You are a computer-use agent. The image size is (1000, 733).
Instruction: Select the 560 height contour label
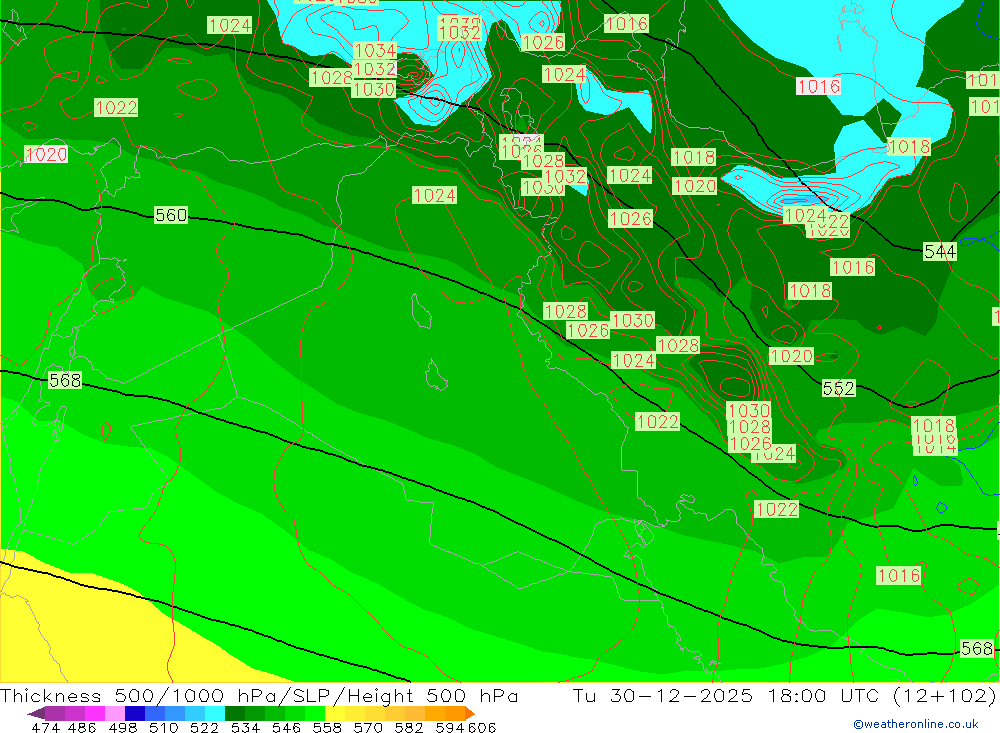tap(171, 215)
